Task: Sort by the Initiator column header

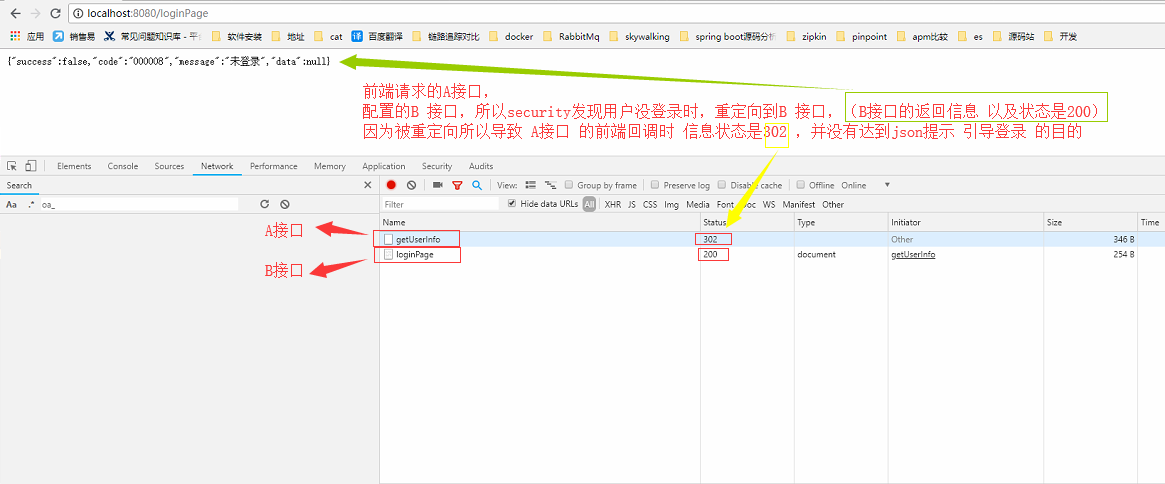Action: (965, 222)
